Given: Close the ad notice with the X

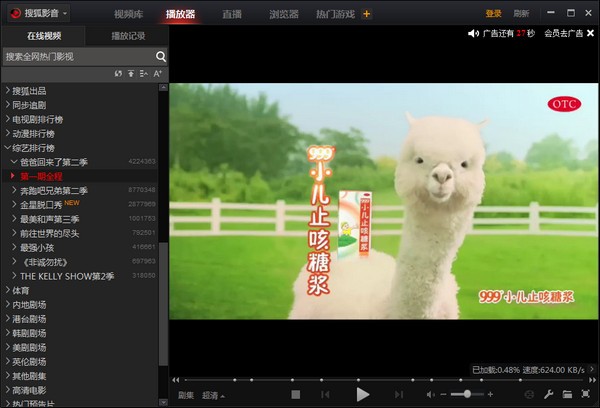Looking at the screenshot, I should tap(590, 33).
